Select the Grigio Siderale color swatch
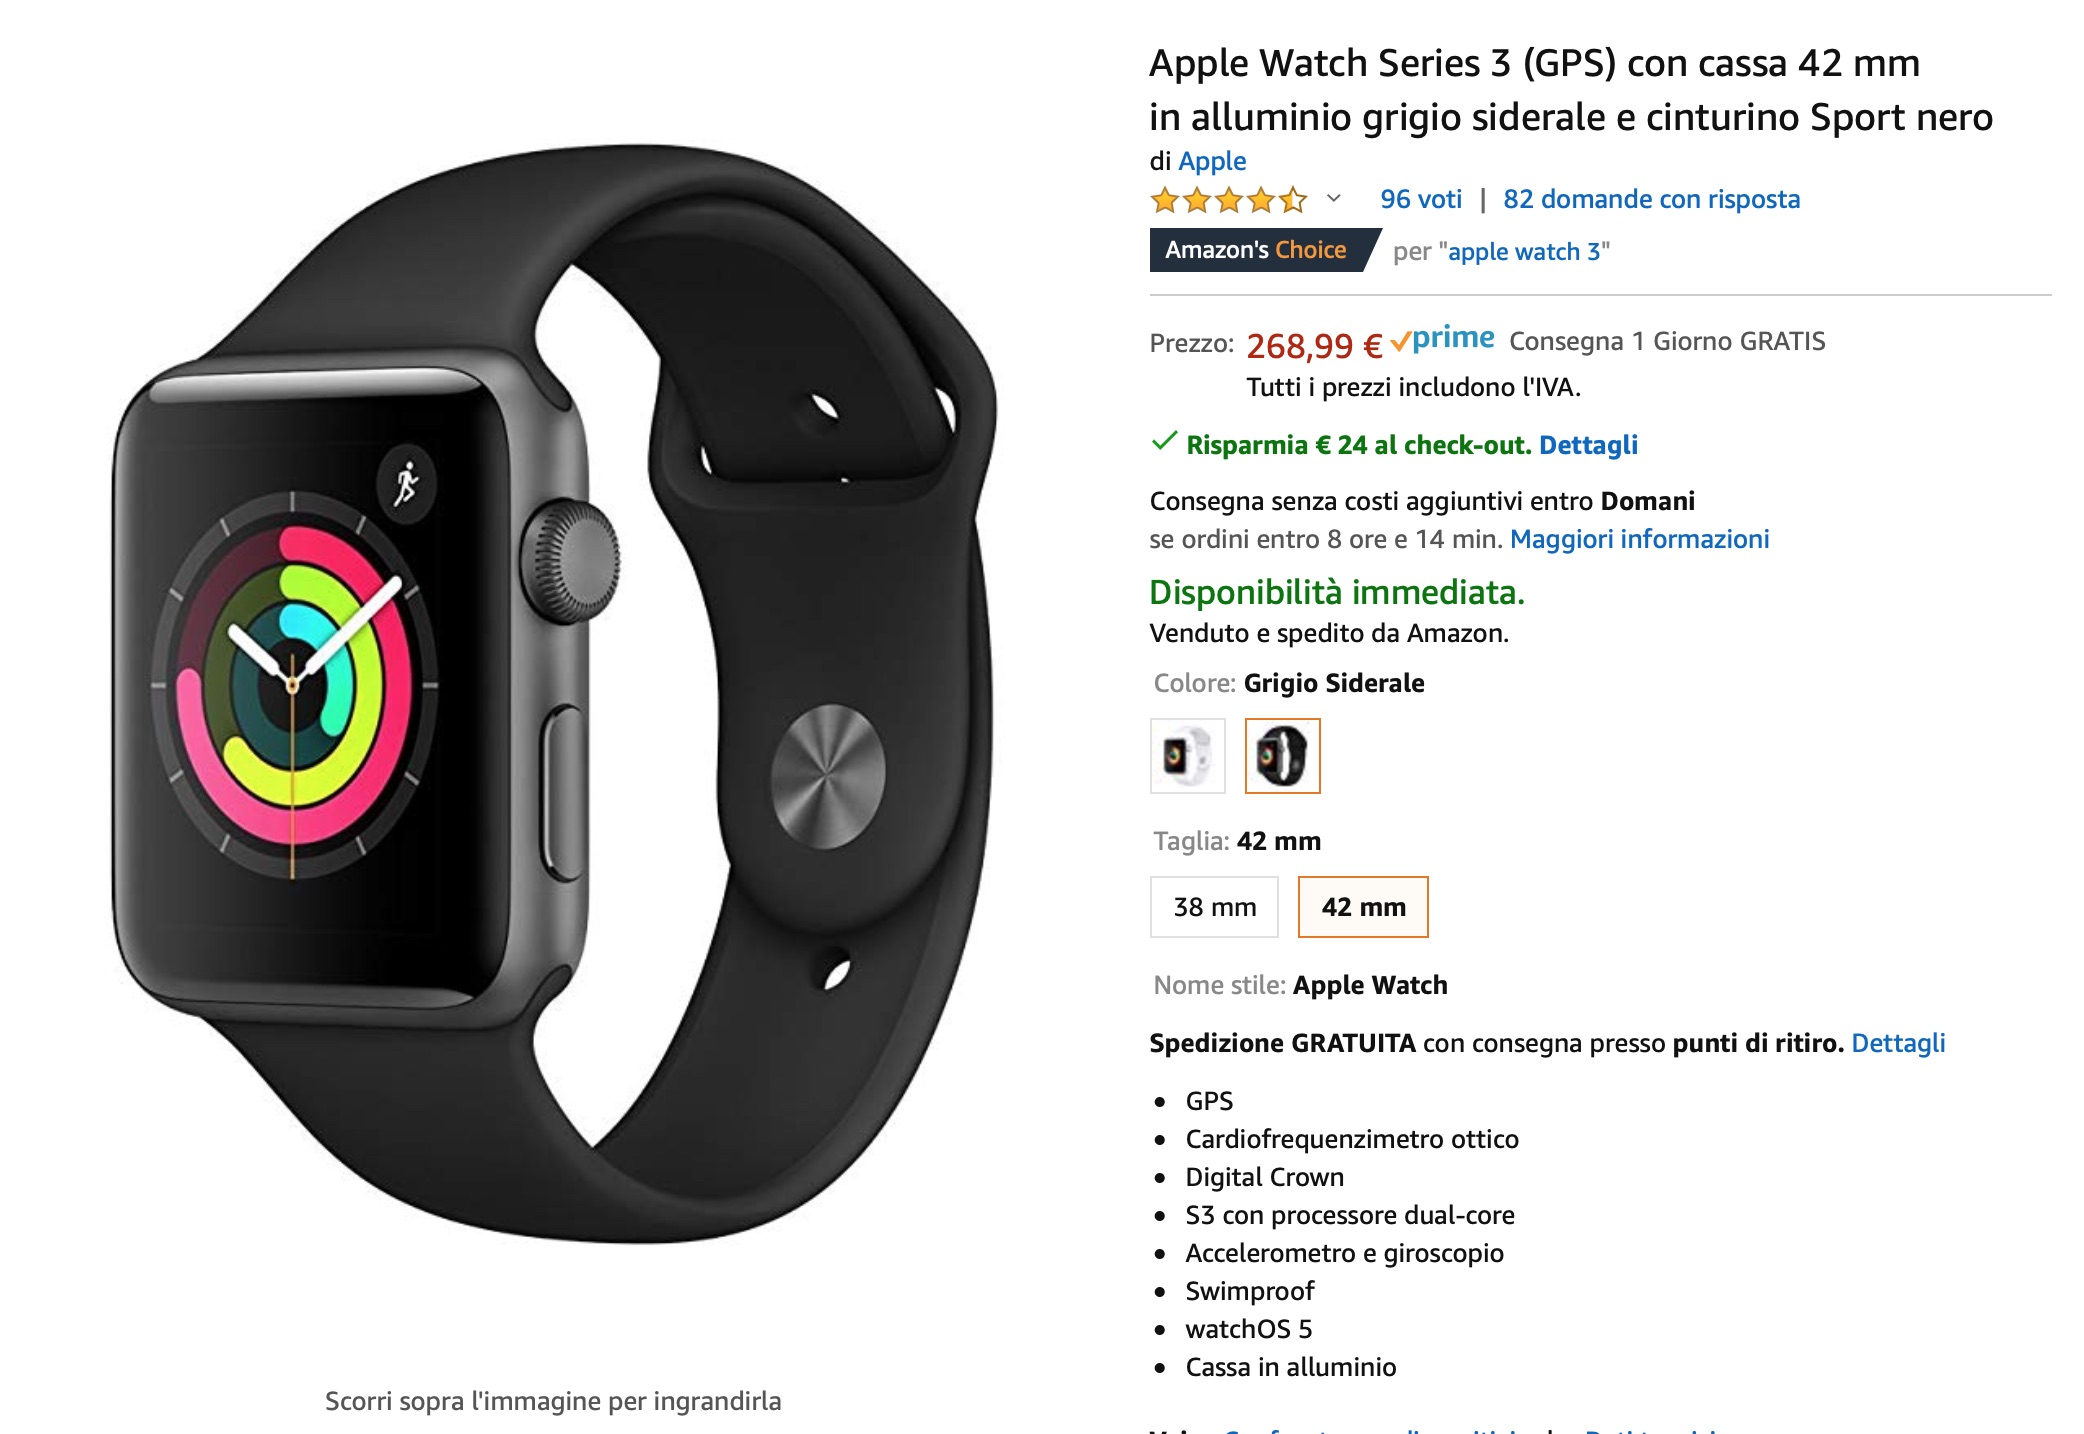Screen dimensions: 2084x1434 tap(1282, 756)
